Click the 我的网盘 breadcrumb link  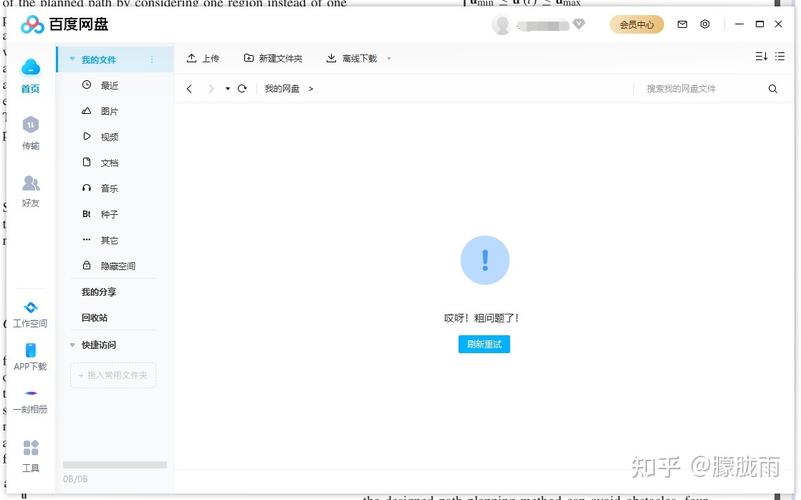tap(282, 89)
